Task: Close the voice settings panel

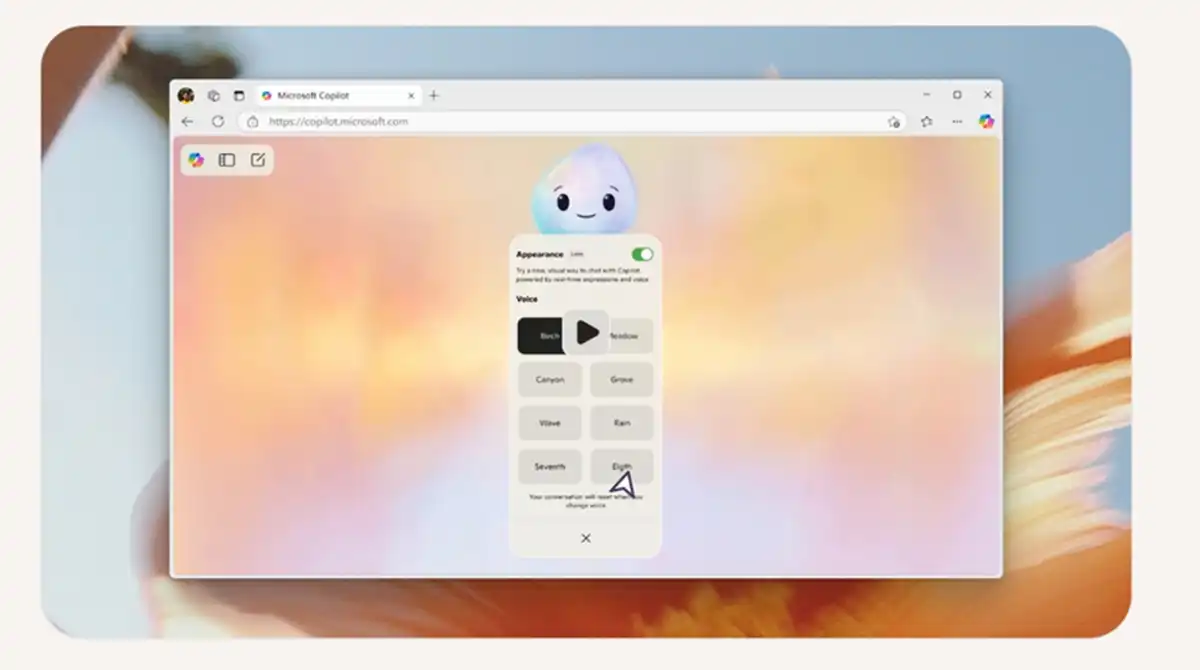Action: click(586, 538)
